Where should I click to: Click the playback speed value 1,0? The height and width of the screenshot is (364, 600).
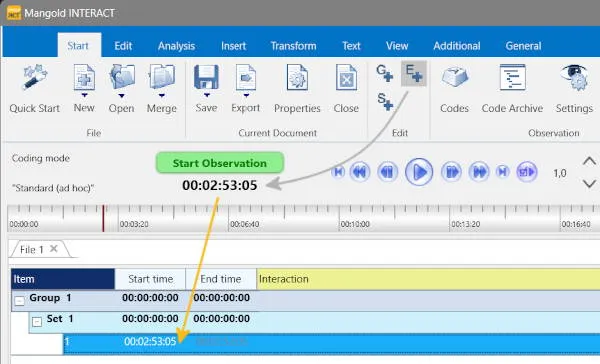560,173
